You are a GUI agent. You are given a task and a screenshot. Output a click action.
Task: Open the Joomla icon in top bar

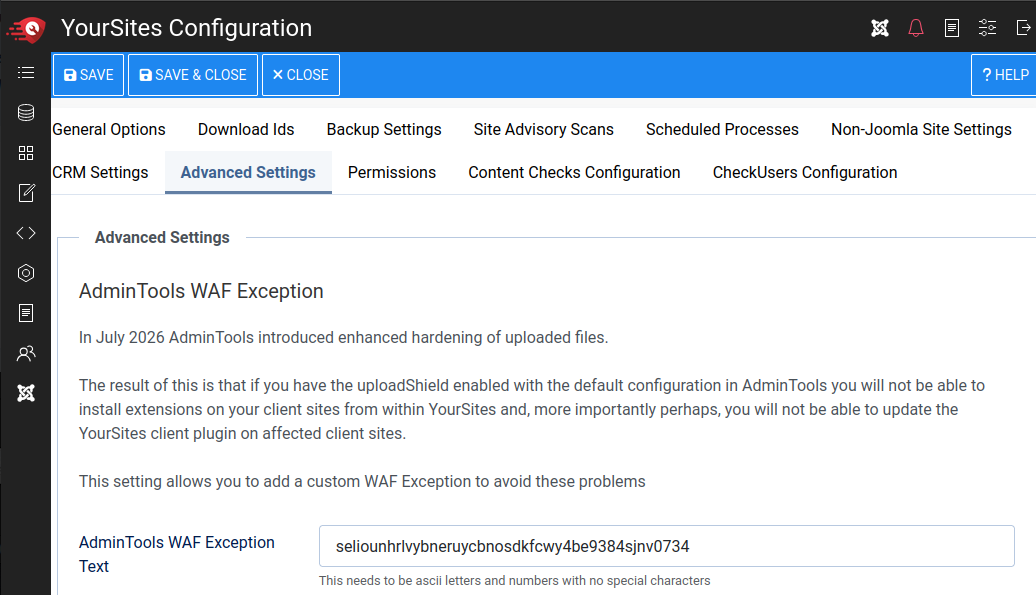(879, 28)
